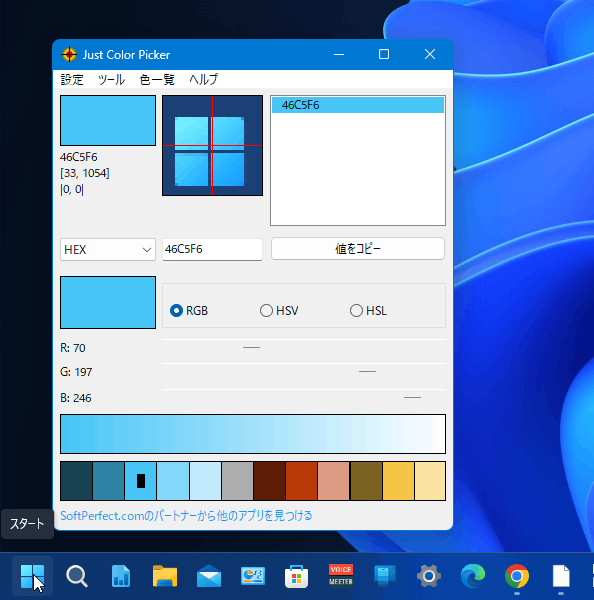The height and width of the screenshot is (600, 594).
Task: Expand the HEX format dropdown
Action: click(x=108, y=249)
